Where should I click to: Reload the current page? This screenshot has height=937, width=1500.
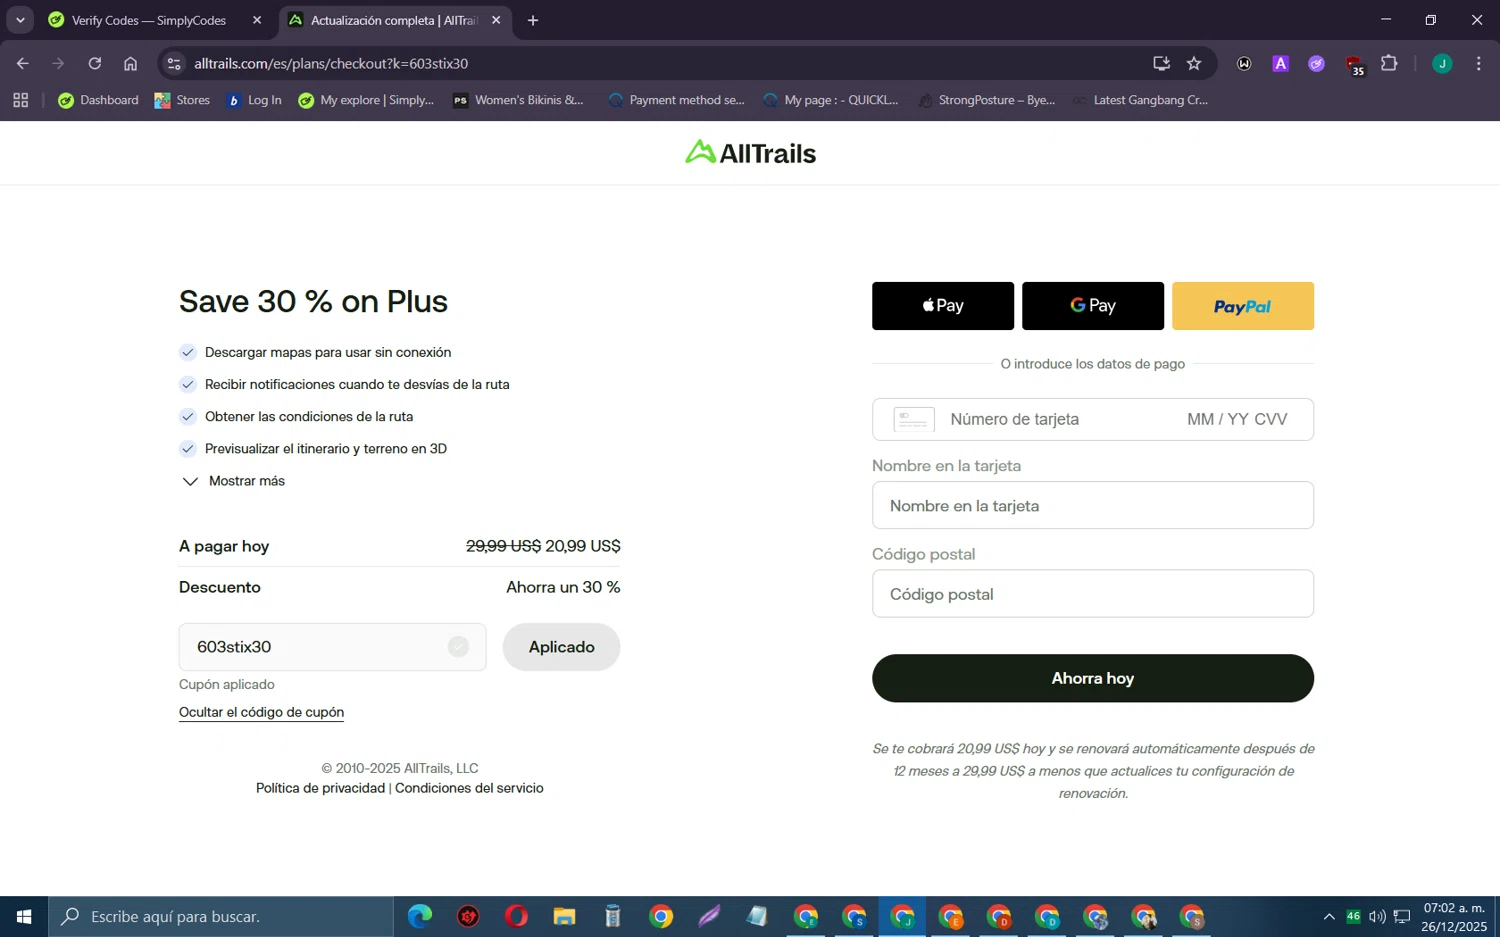(94, 63)
